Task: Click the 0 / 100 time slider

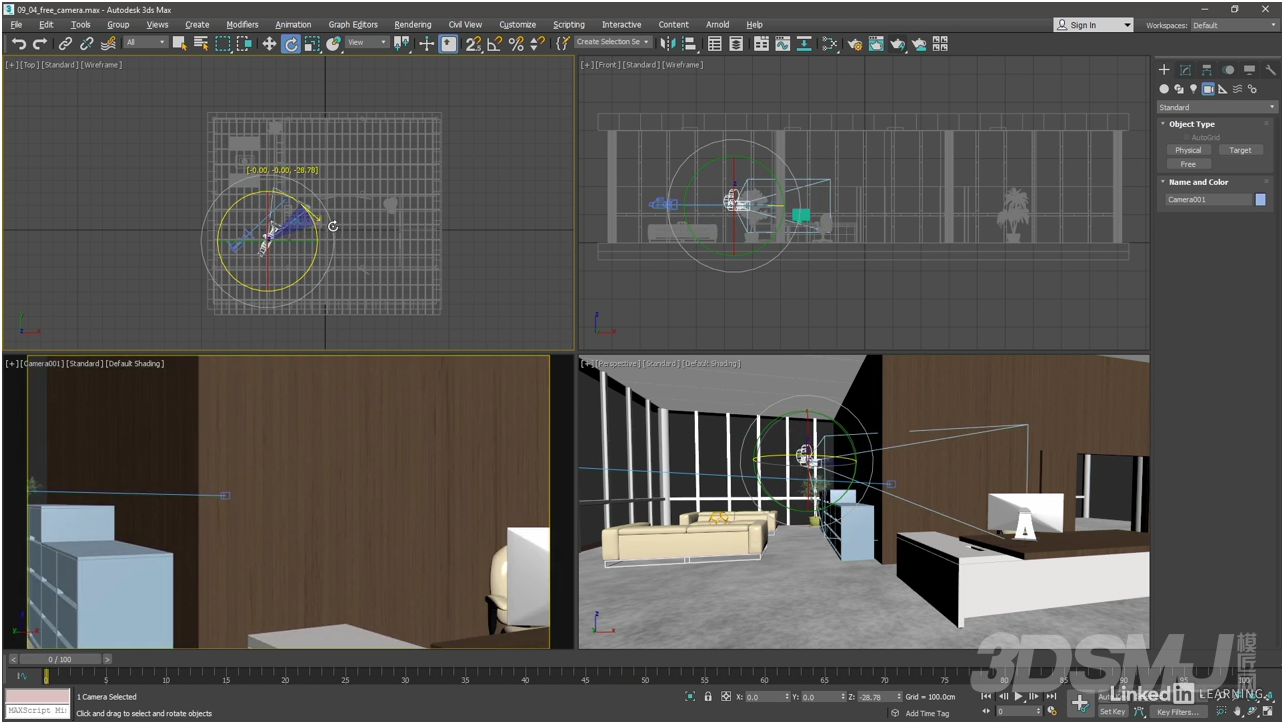Action: [x=60, y=659]
